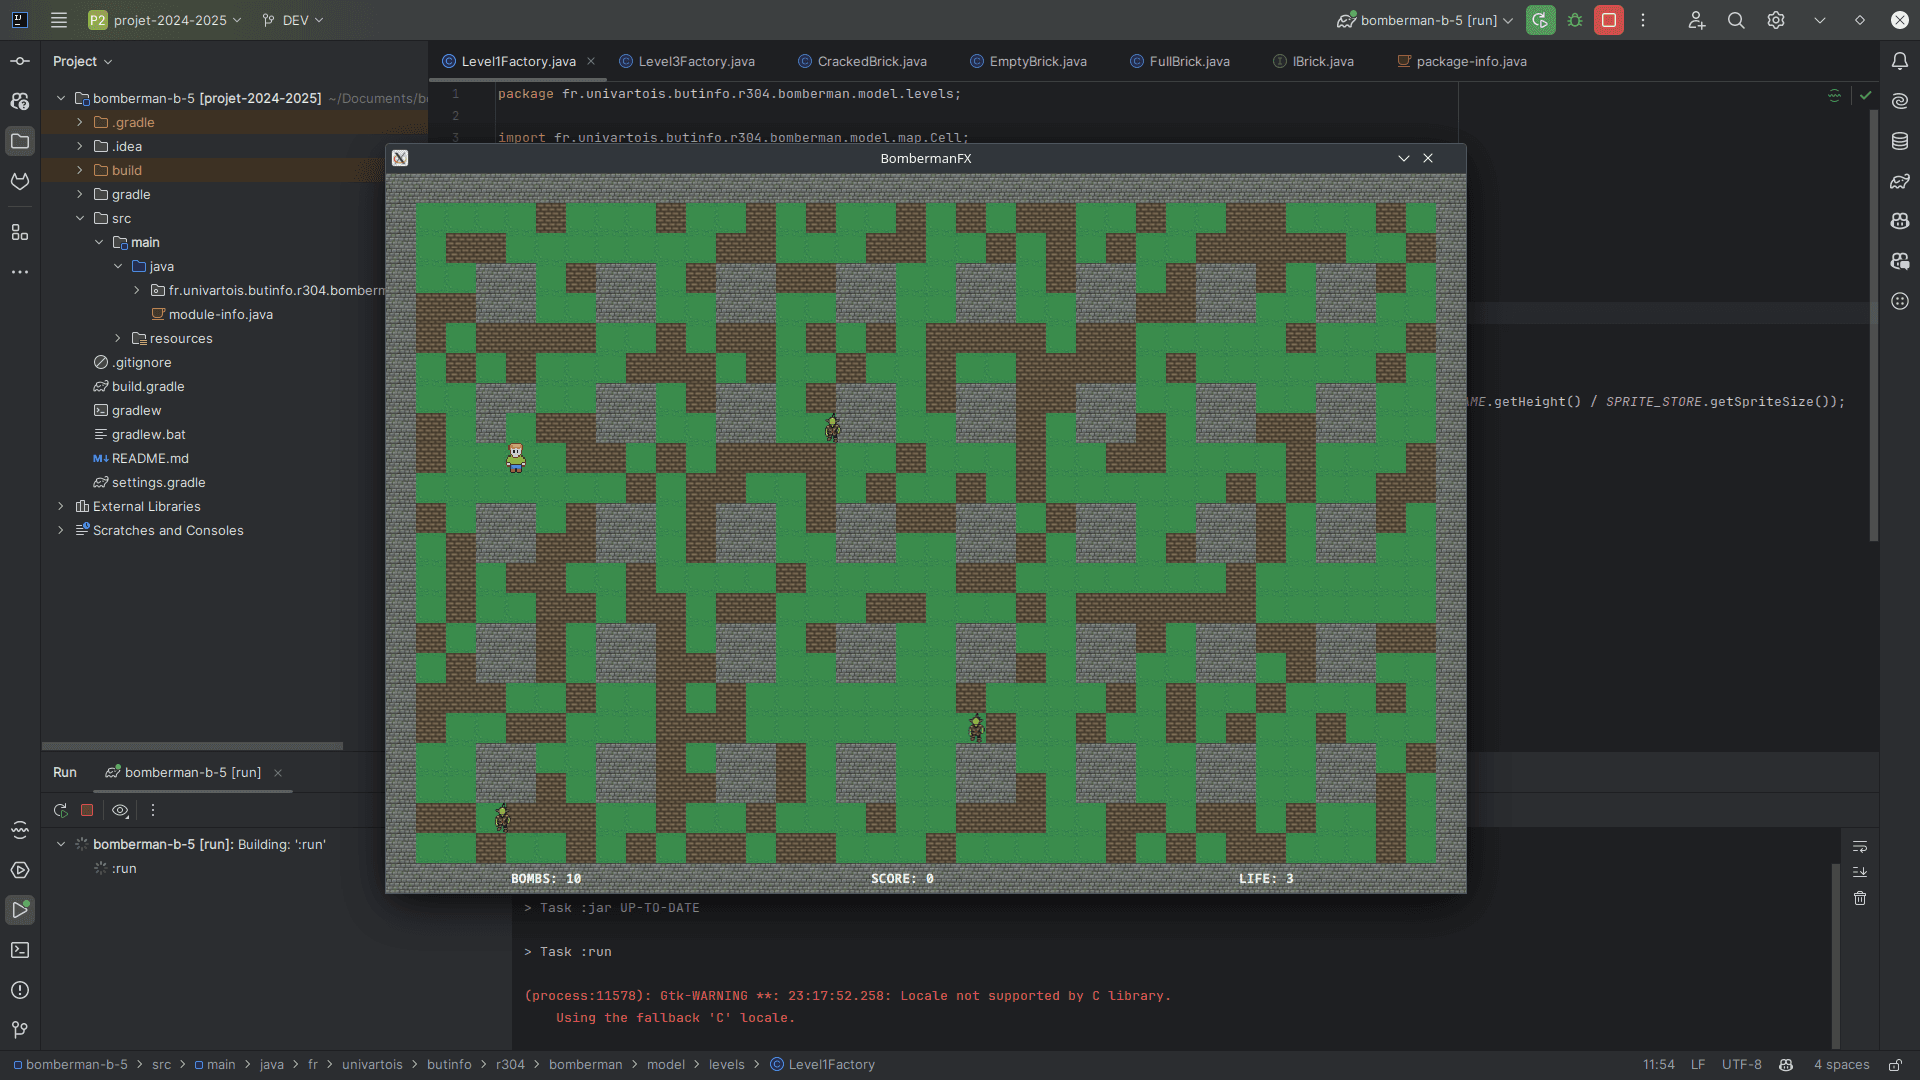
Task: Open the Commit tool window
Action: click(20, 61)
